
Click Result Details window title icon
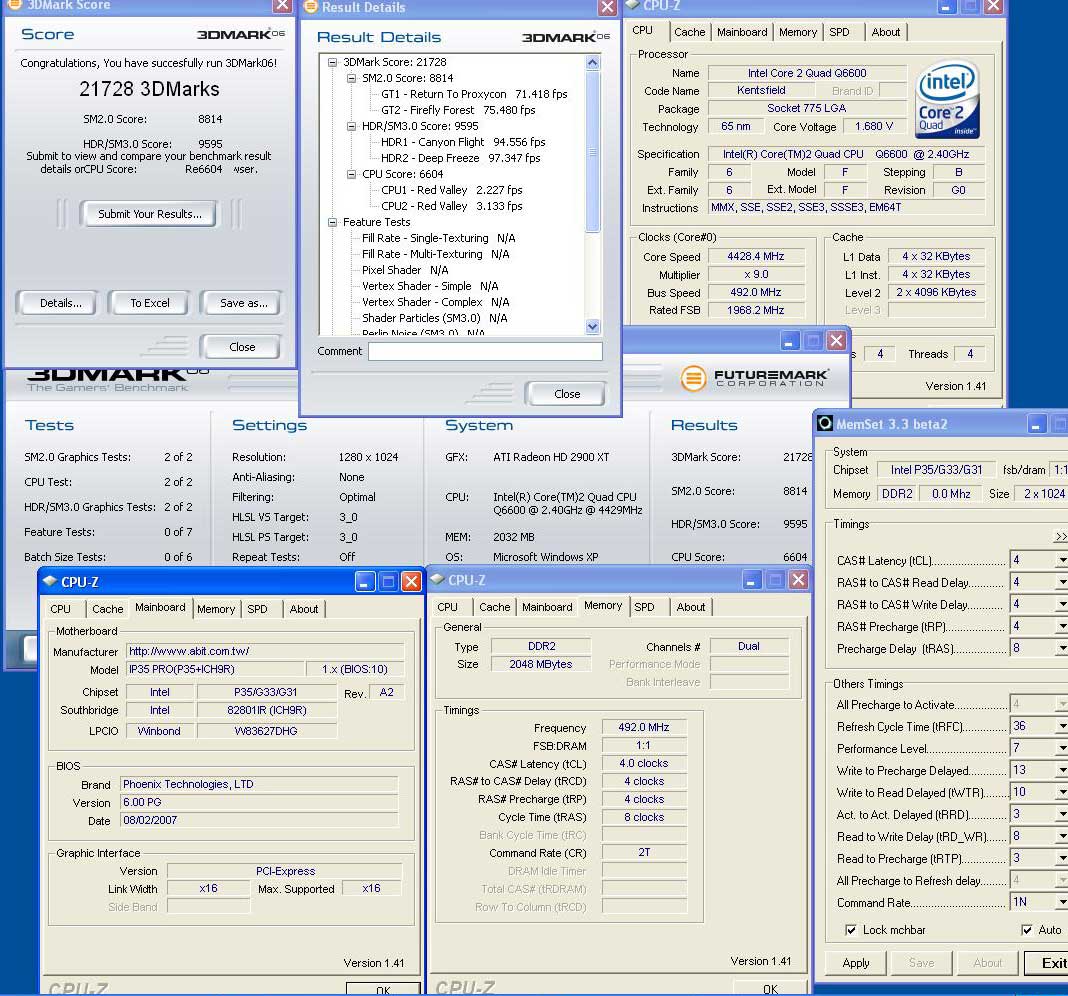click(x=311, y=7)
